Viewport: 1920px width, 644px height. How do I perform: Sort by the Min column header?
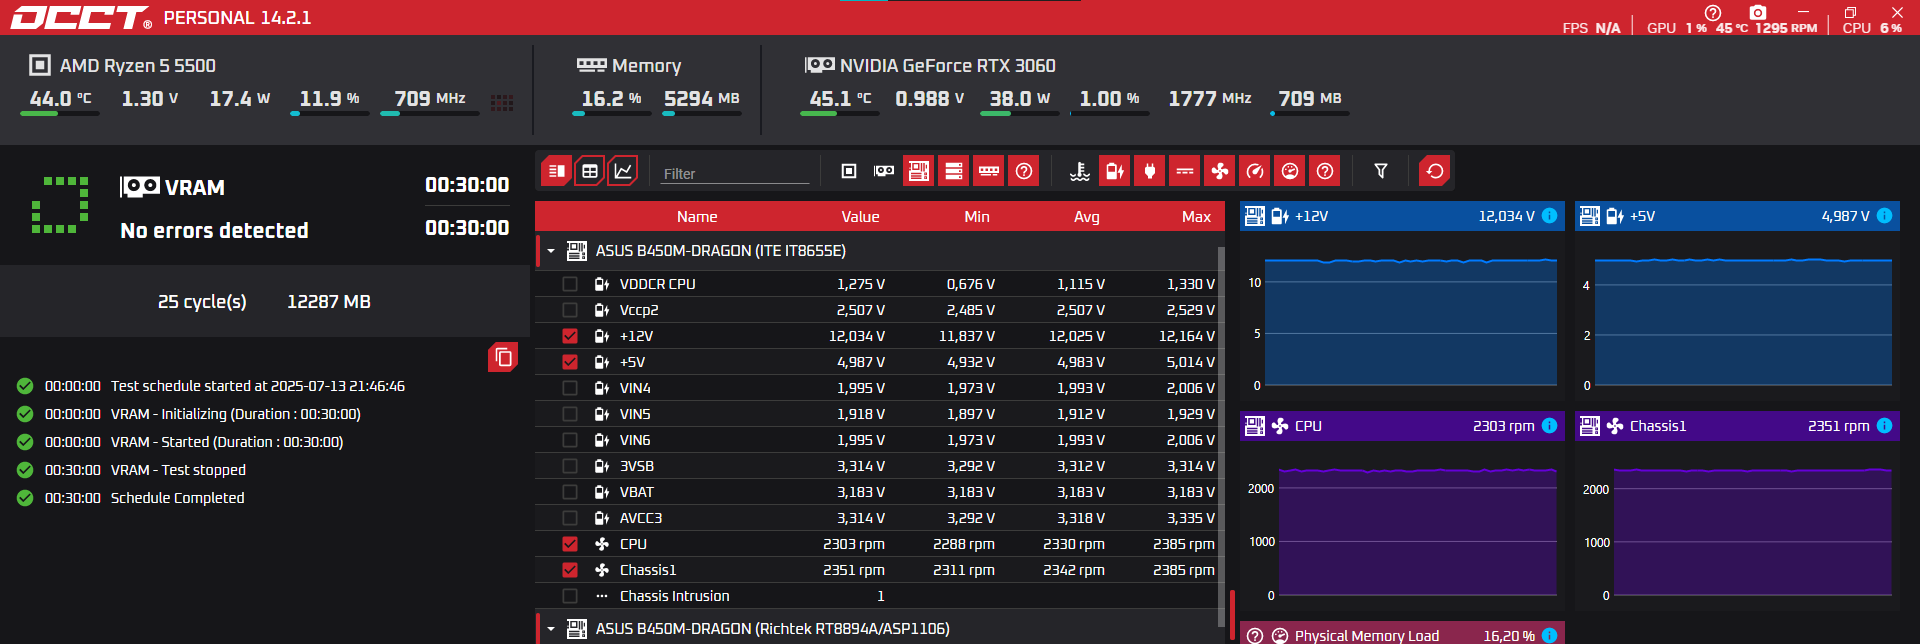point(977,217)
